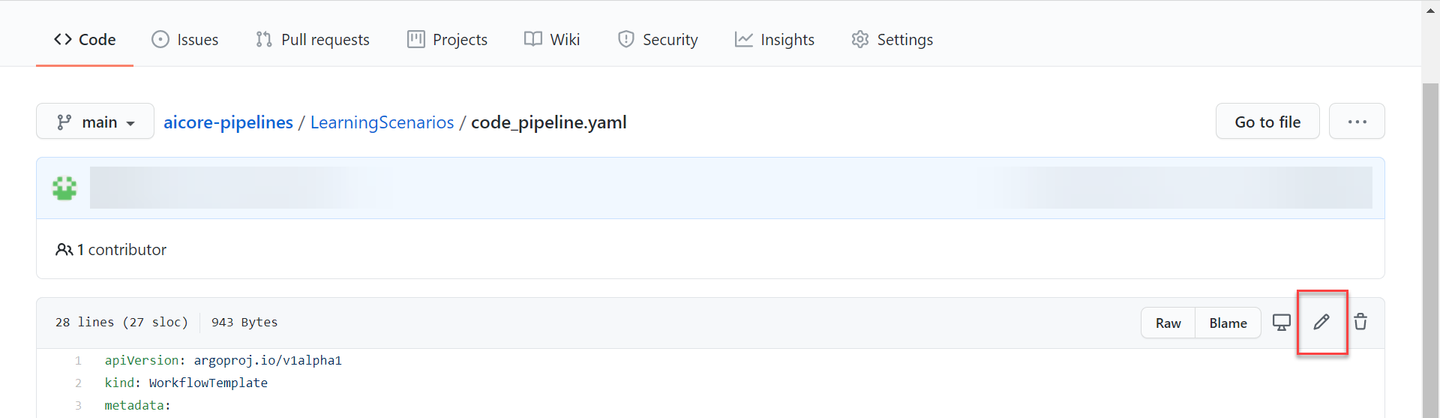Switch to the Issues tab
Viewport: 1440px width, 418px height.
(x=185, y=40)
